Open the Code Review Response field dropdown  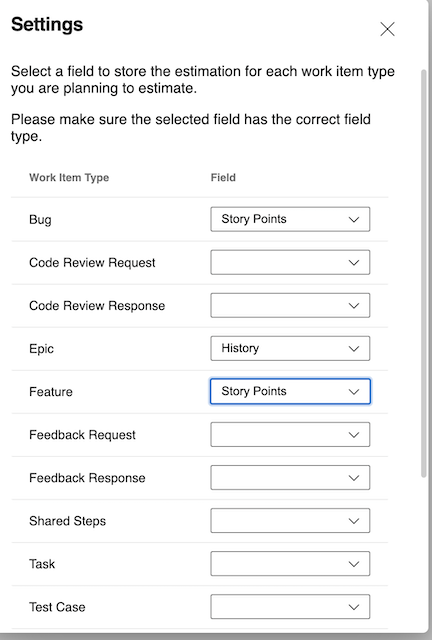click(x=290, y=305)
